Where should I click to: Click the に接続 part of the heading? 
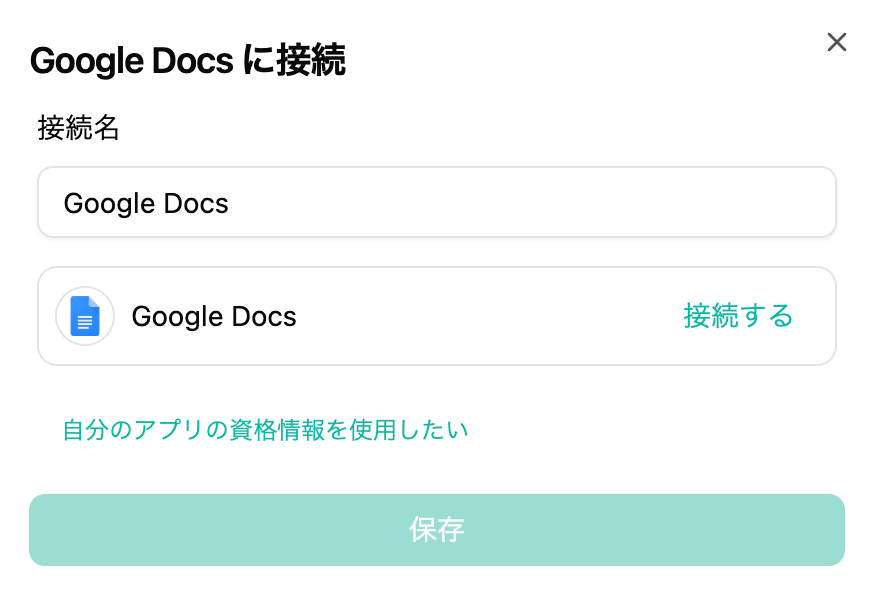pyautogui.click(x=296, y=61)
